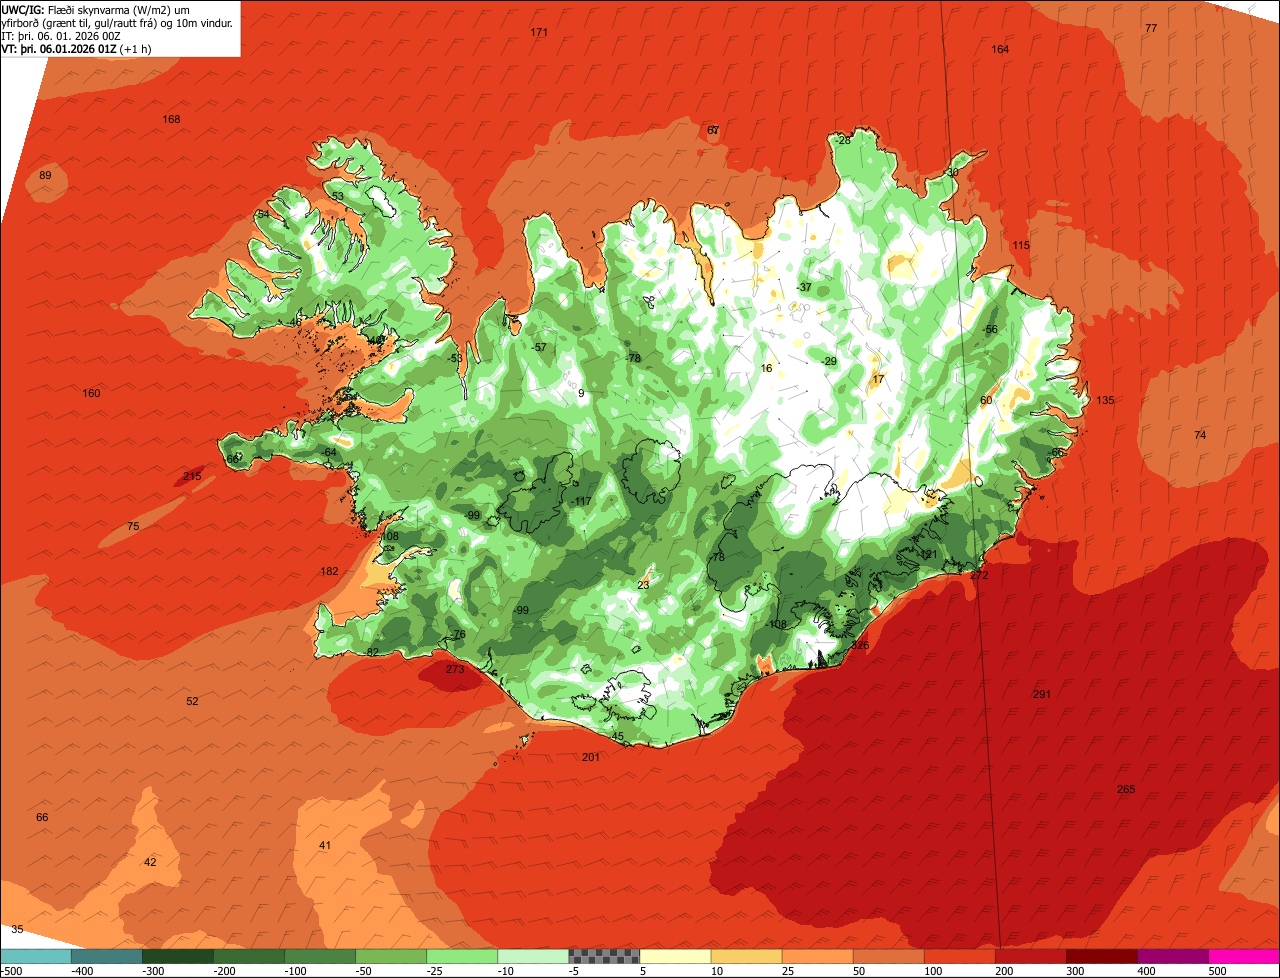The width and height of the screenshot is (1280, 978).
Task: Click the map value 77
Action: pos(1151,28)
